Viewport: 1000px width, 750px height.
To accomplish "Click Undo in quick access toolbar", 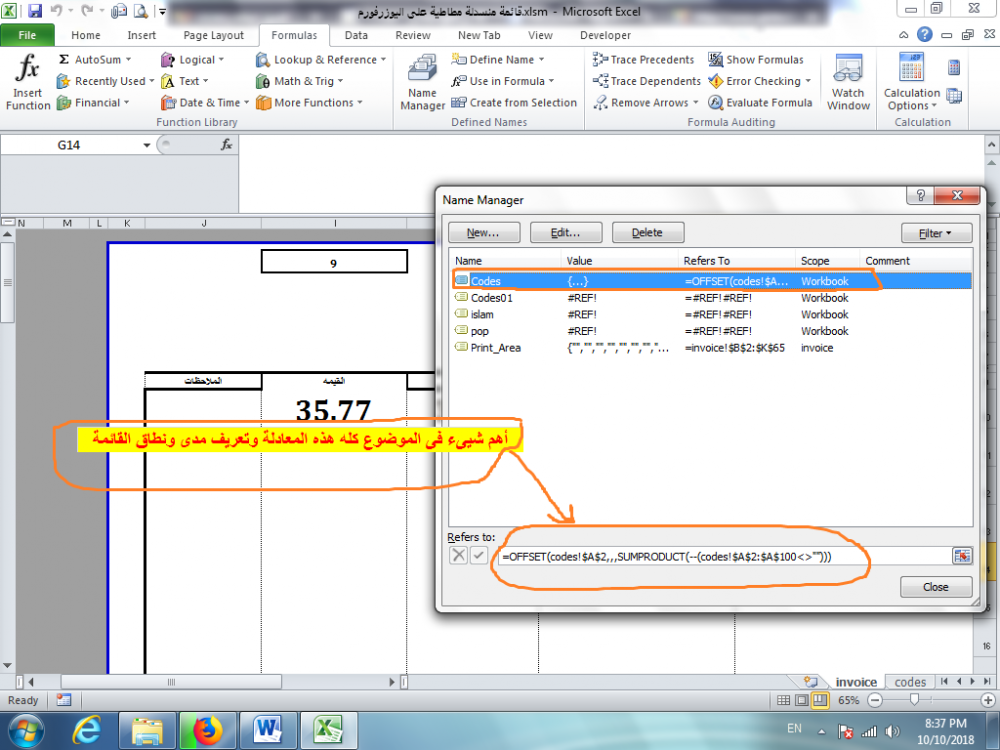I will coord(56,11).
